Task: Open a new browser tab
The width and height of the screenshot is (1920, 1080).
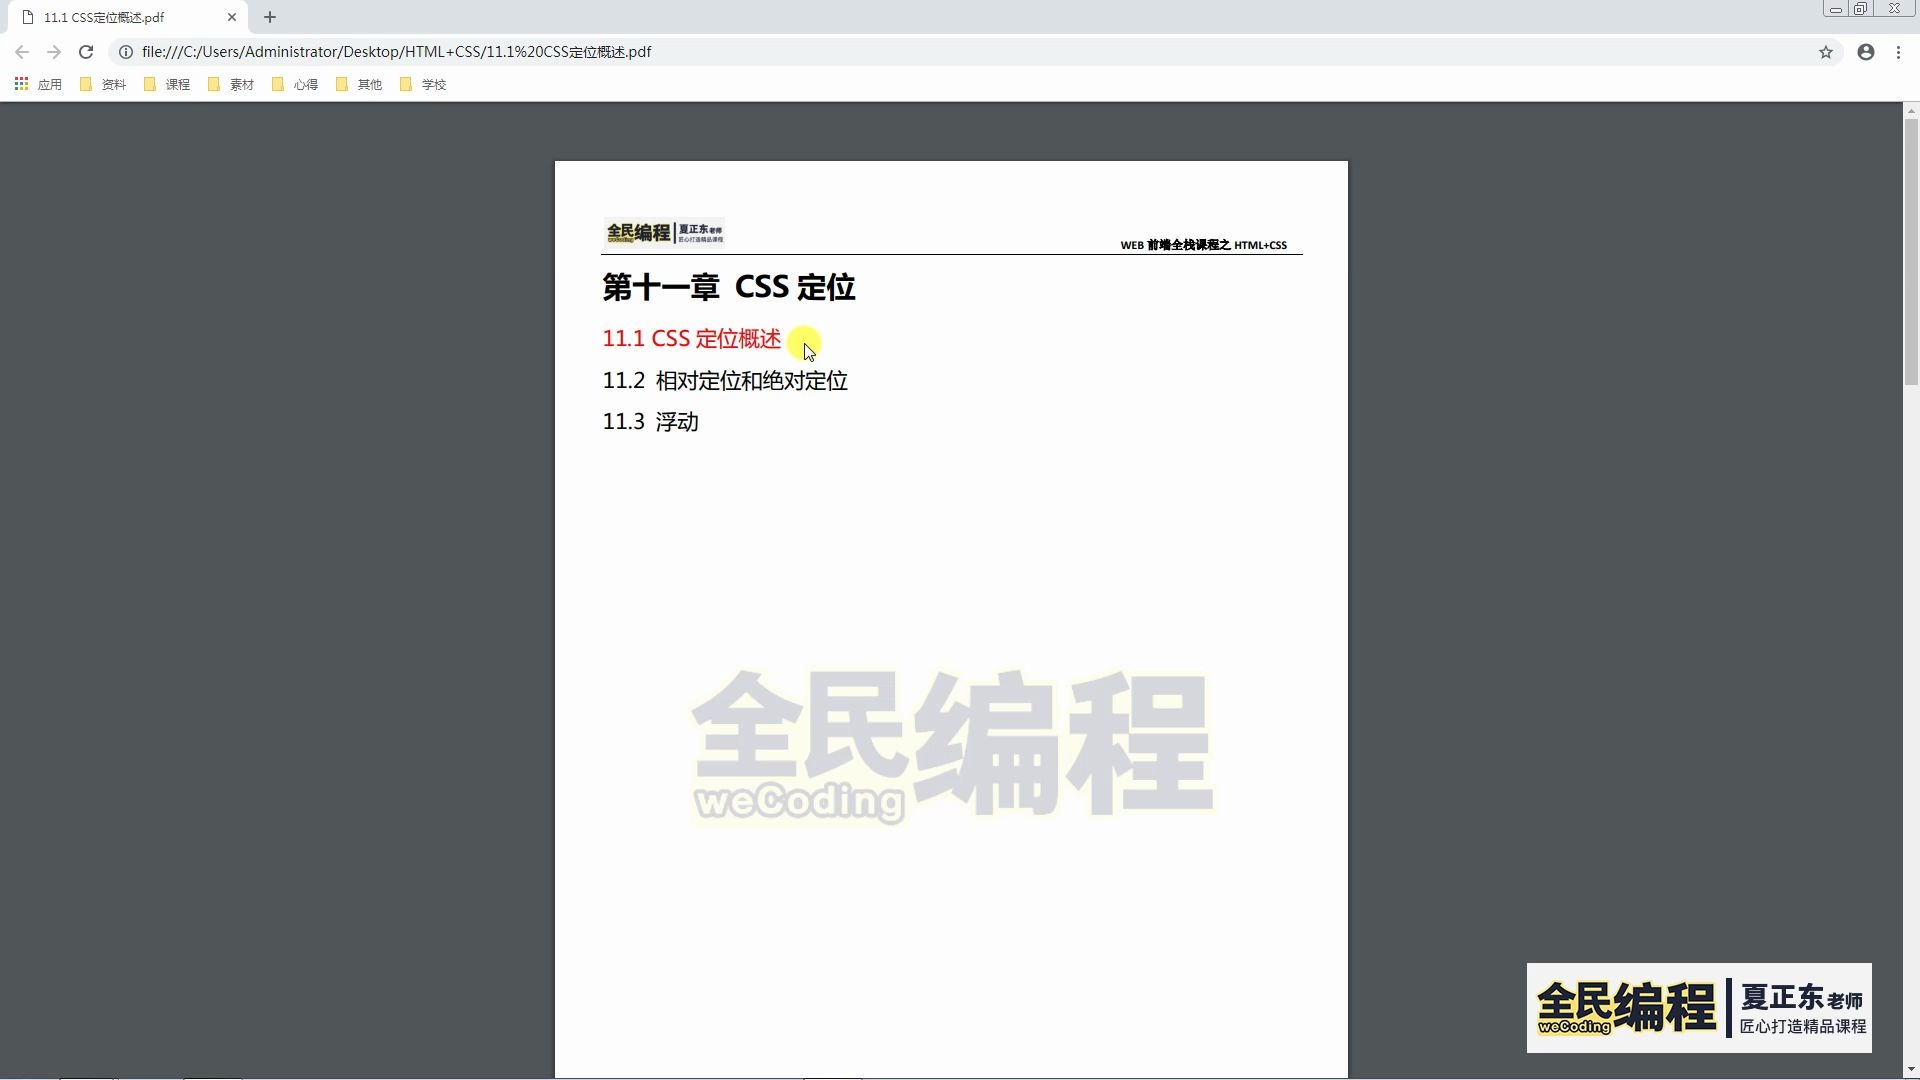Action: (270, 17)
